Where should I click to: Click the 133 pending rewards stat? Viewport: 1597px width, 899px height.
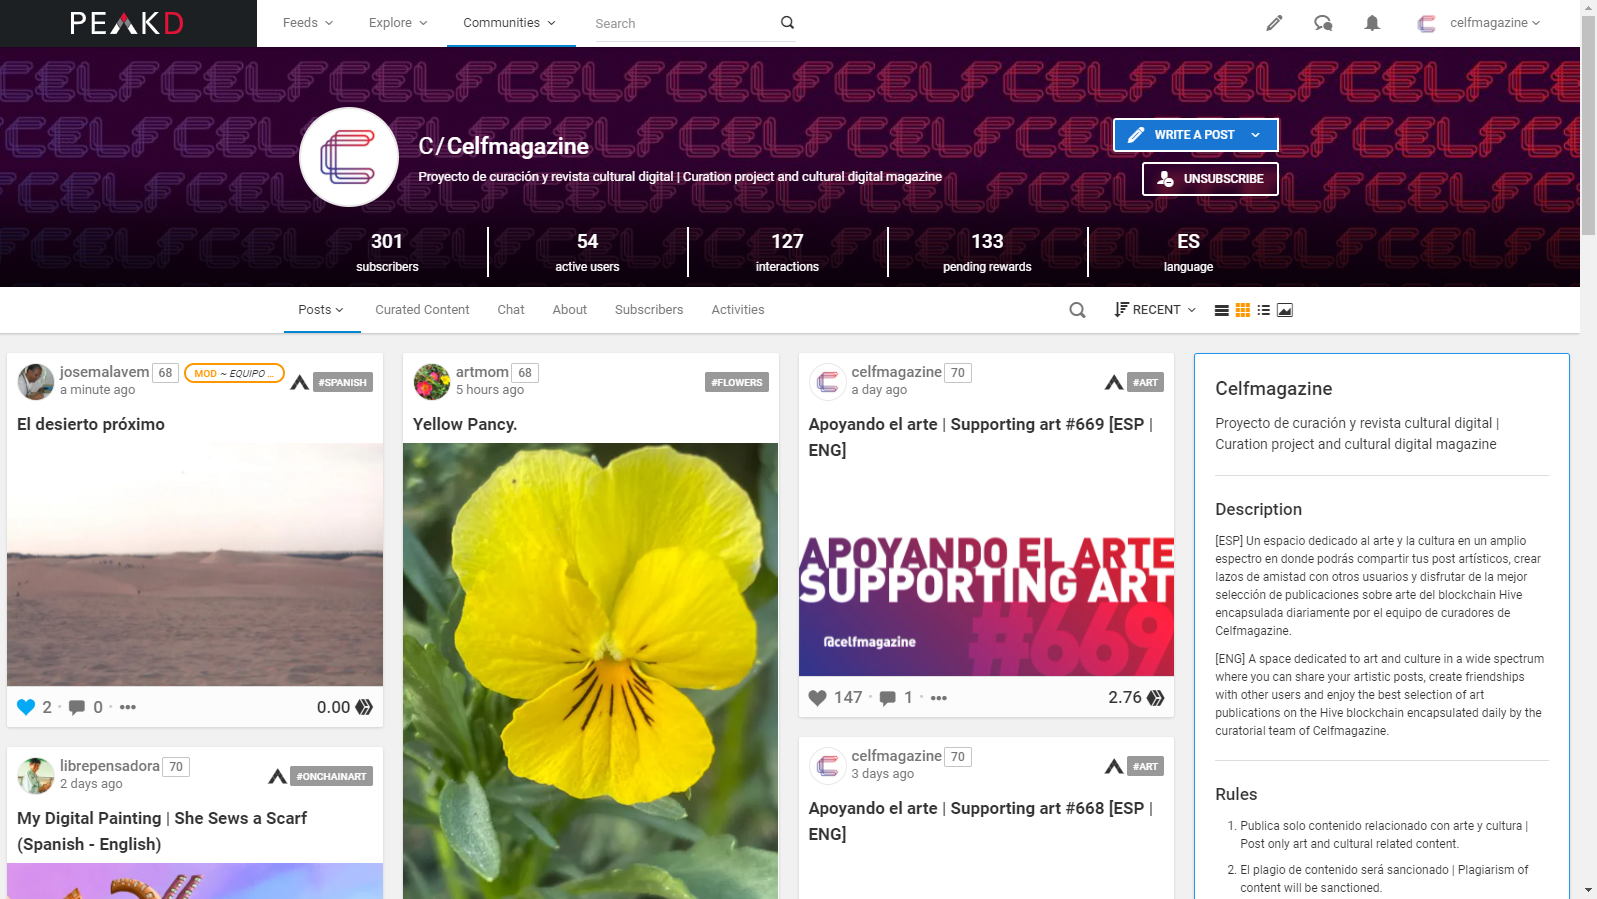point(987,252)
